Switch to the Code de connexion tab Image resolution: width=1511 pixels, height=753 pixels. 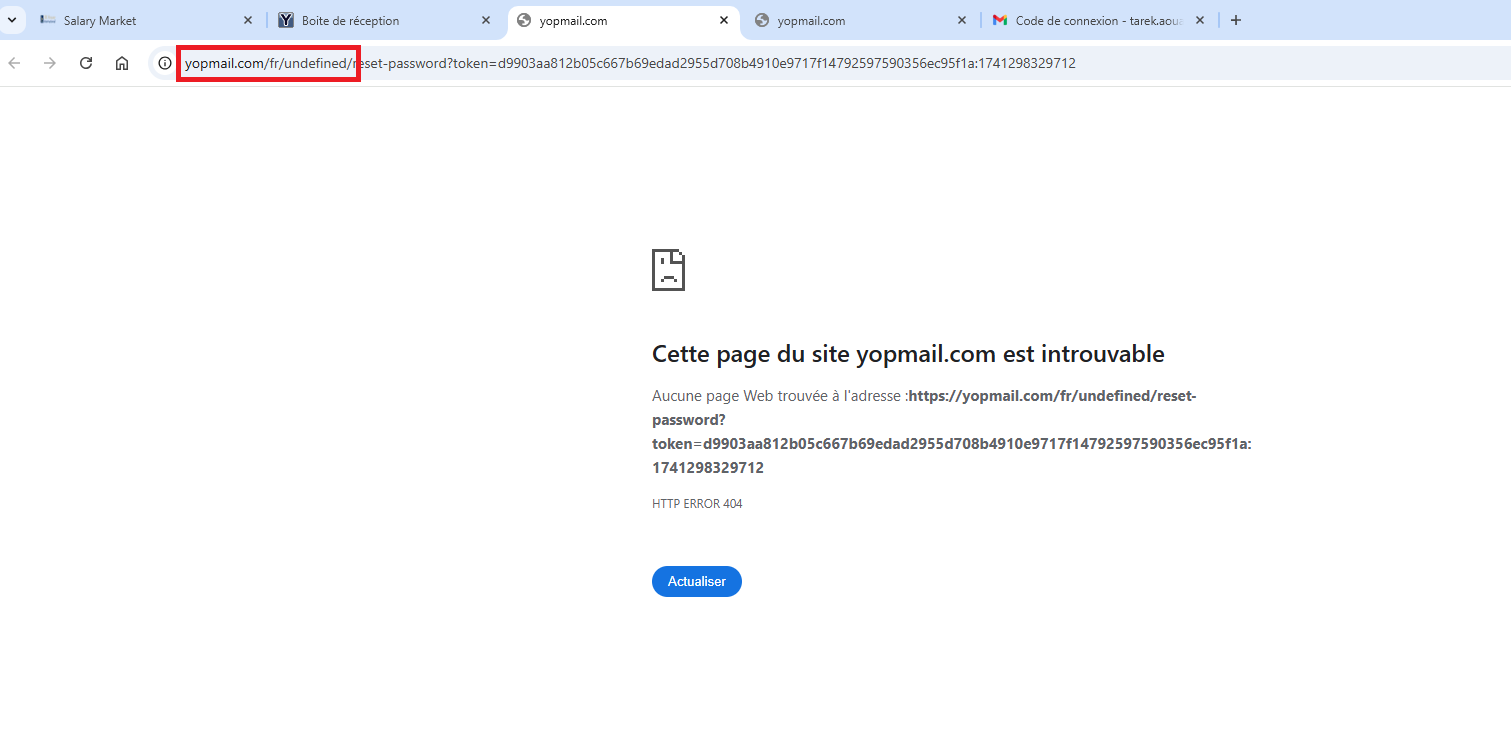[x=1090, y=20]
